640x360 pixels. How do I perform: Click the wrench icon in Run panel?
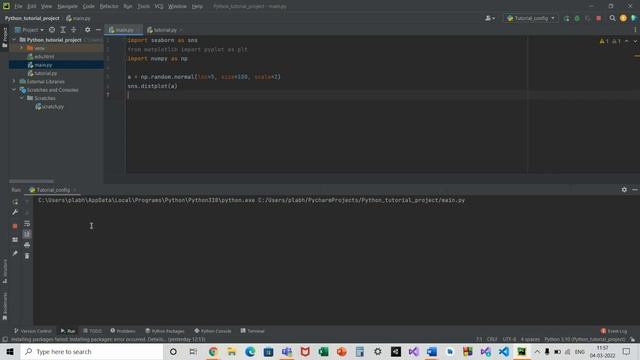pos(15,213)
